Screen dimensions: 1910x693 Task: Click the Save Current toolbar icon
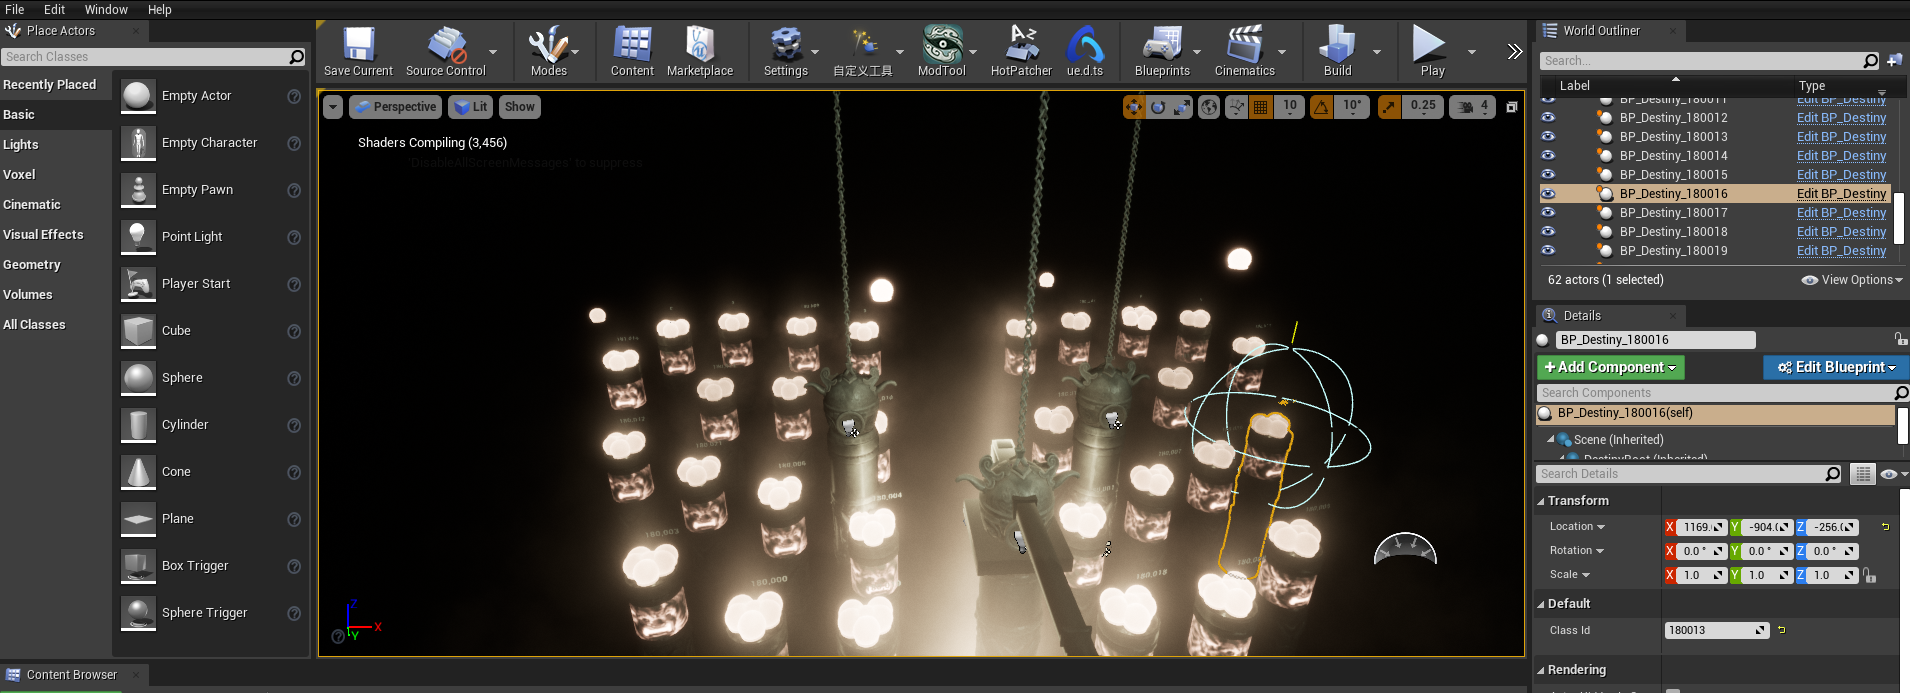(358, 52)
